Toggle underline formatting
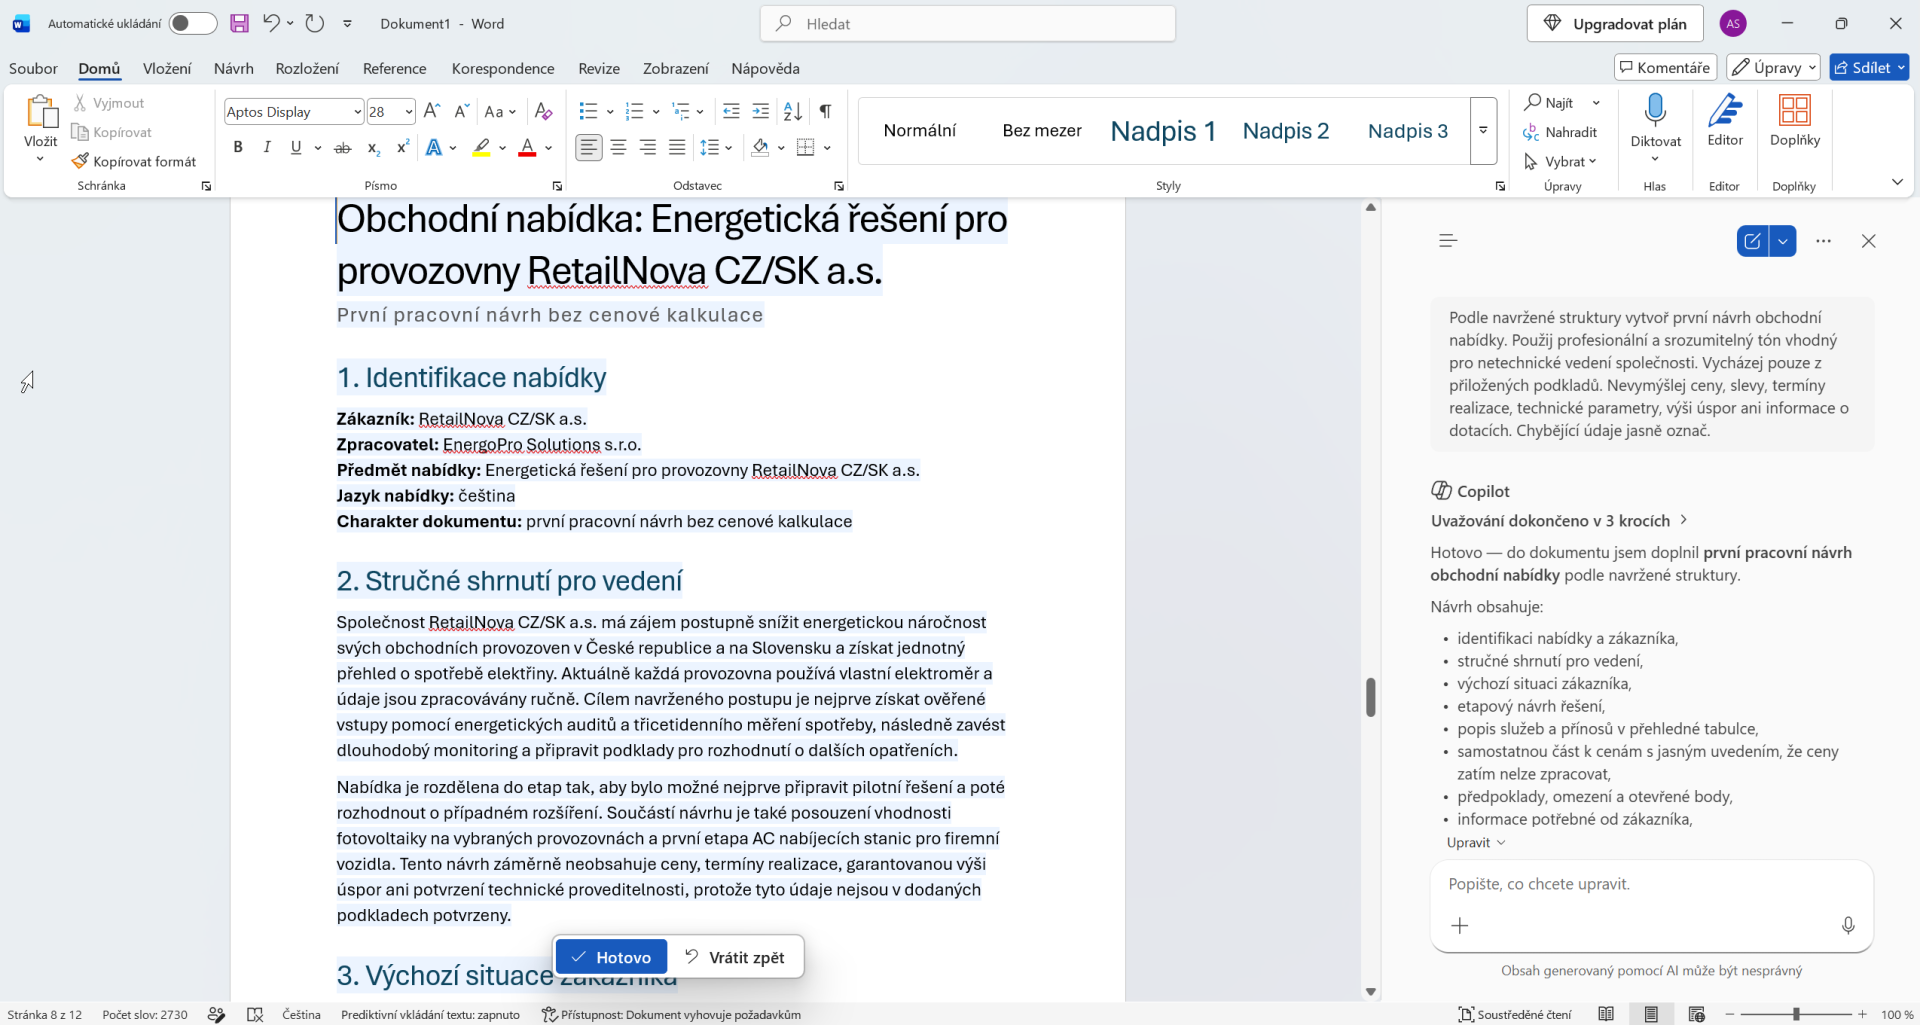 (296, 148)
